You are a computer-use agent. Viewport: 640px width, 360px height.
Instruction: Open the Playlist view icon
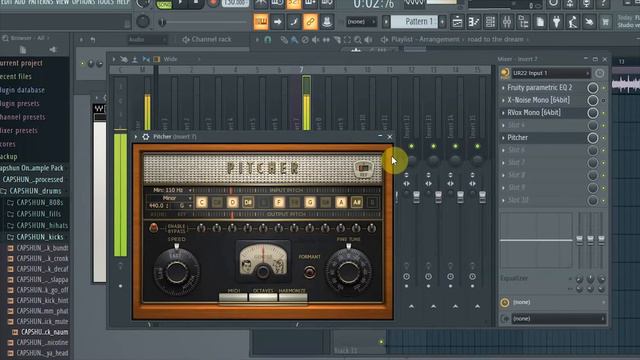click(x=458, y=22)
